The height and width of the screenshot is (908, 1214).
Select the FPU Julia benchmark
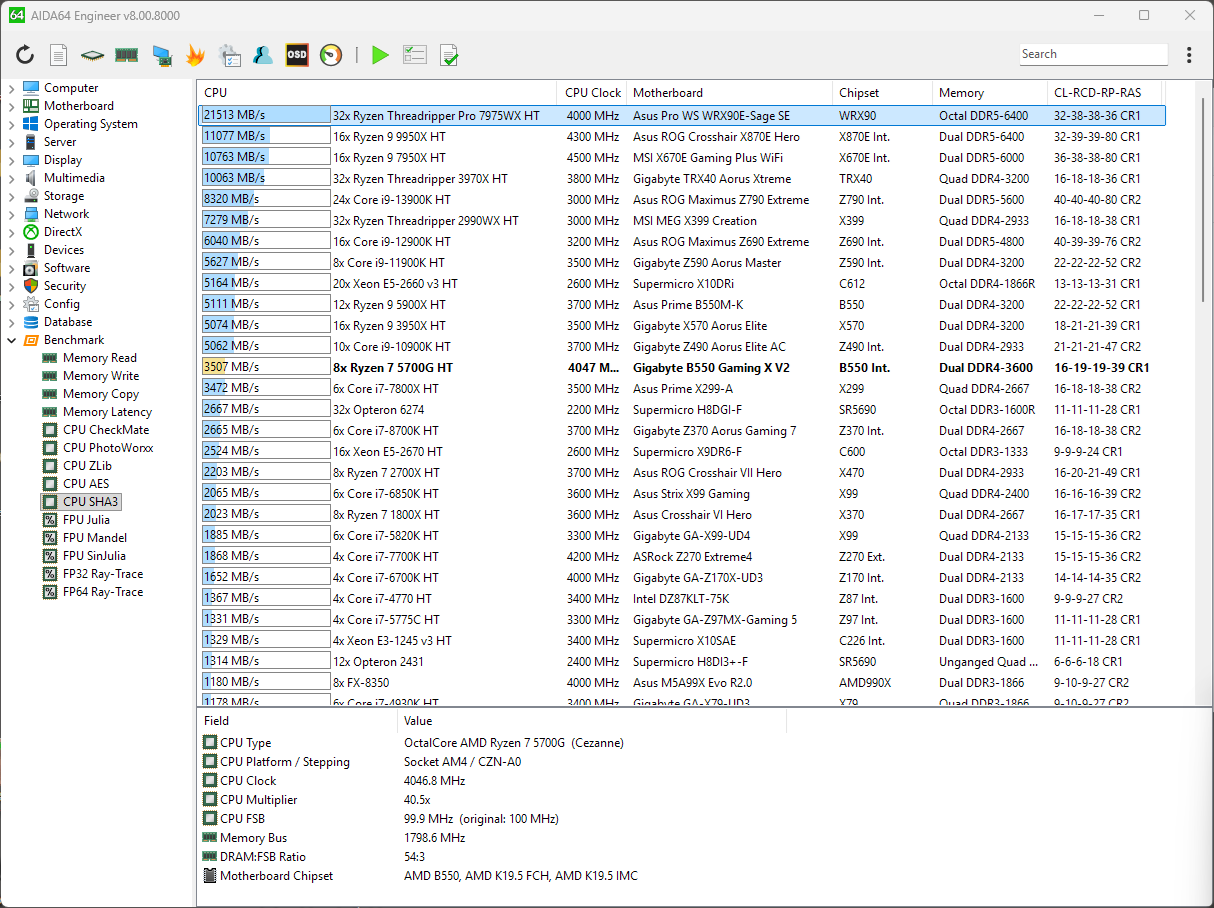[86, 520]
